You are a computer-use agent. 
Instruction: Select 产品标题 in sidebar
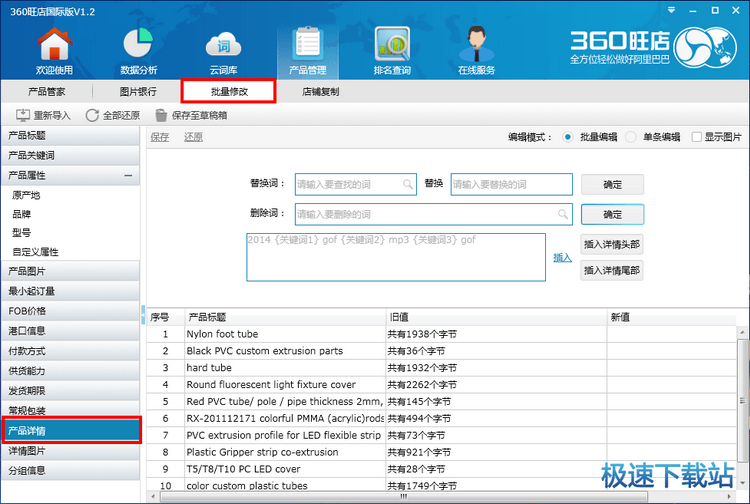[x=71, y=136]
